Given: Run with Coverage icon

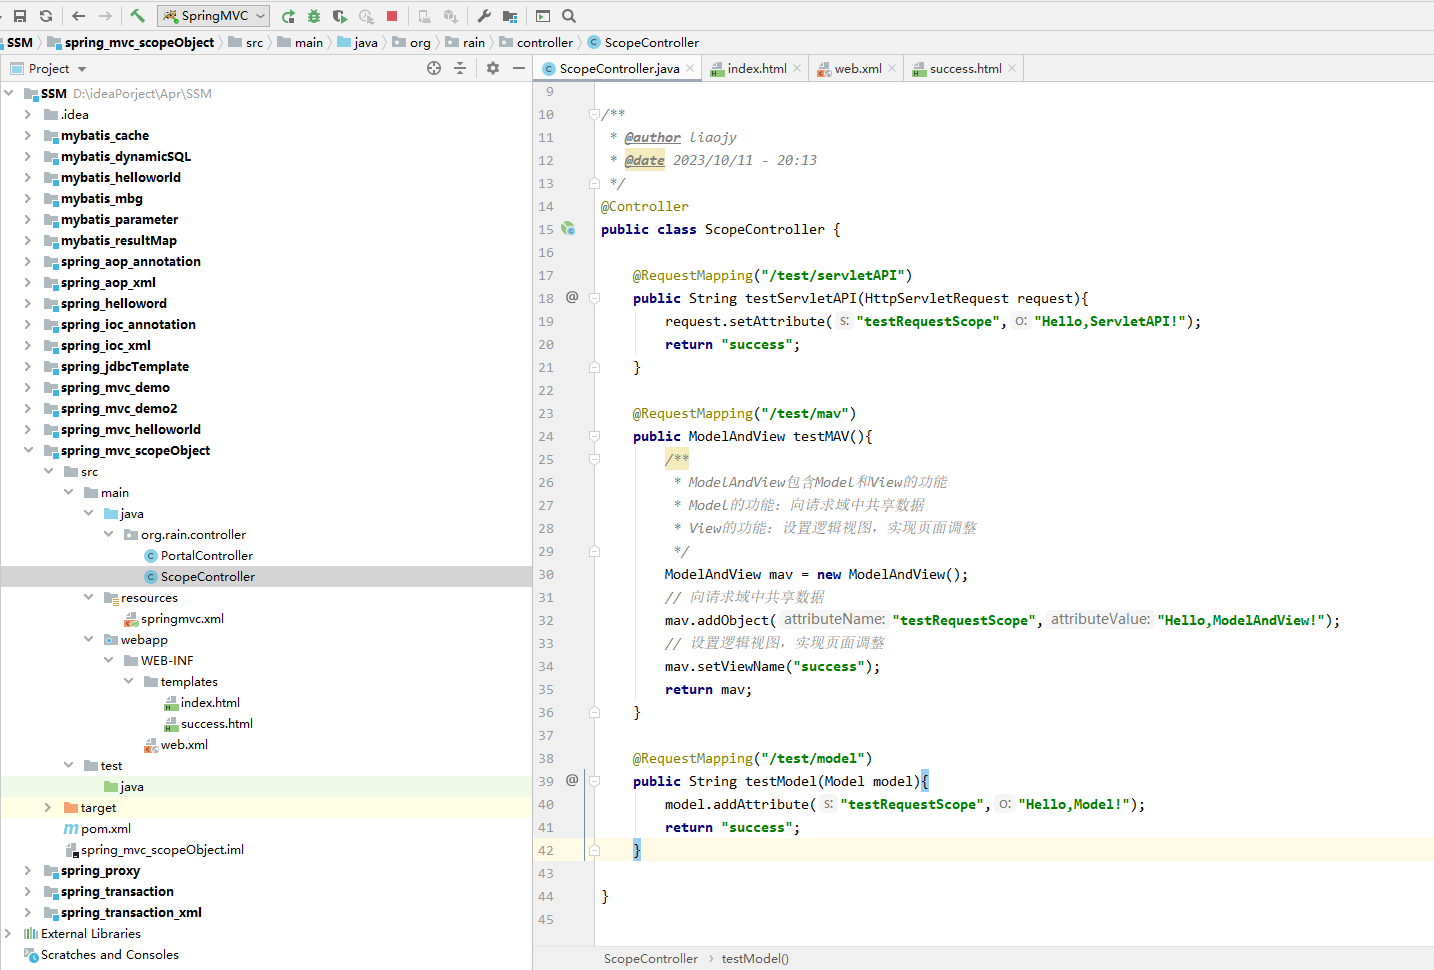Looking at the screenshot, I should (340, 16).
